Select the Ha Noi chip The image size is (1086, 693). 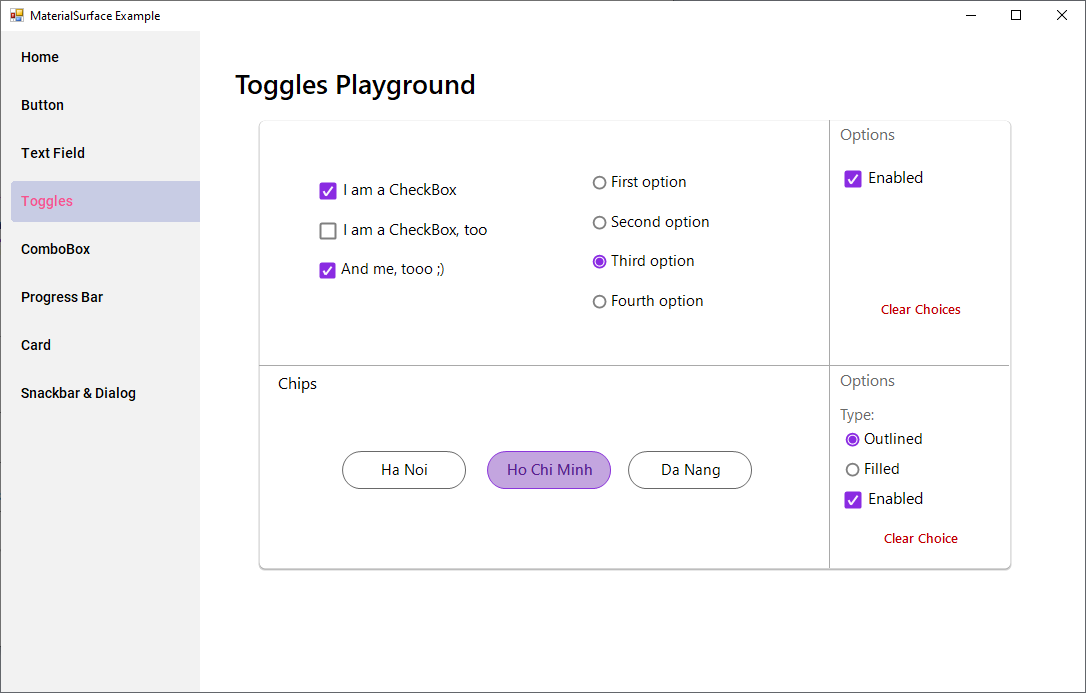coord(404,470)
